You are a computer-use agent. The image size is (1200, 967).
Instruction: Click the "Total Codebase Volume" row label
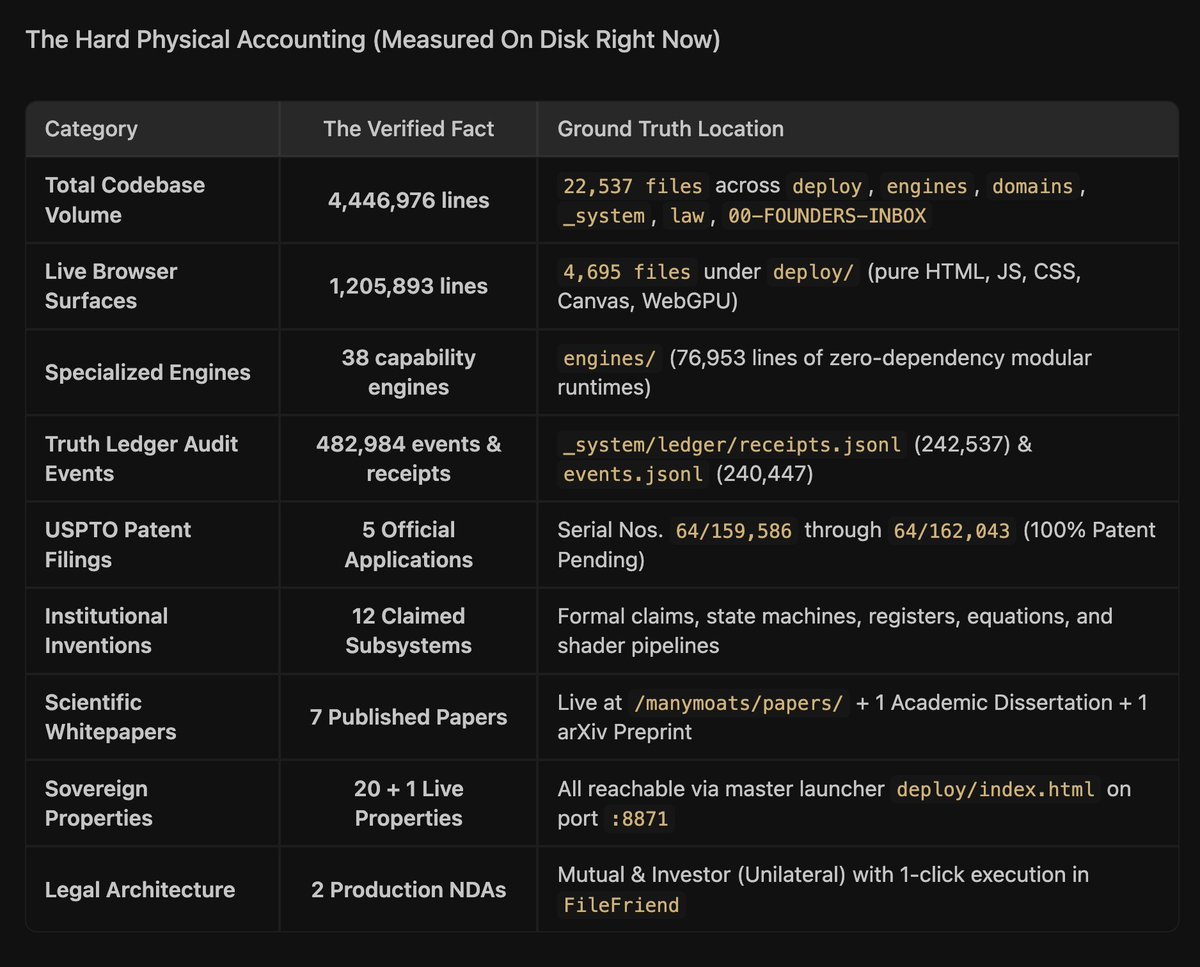tap(125, 200)
